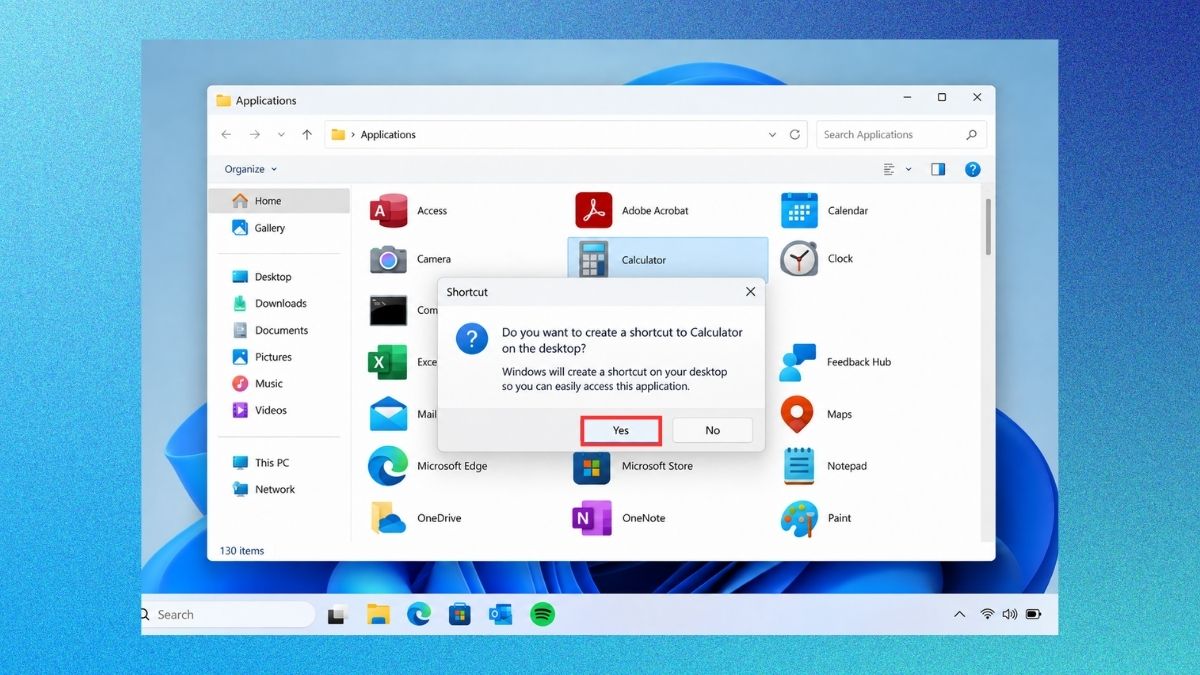Open the OneNote app icon
This screenshot has height=675, width=1200.
point(592,518)
